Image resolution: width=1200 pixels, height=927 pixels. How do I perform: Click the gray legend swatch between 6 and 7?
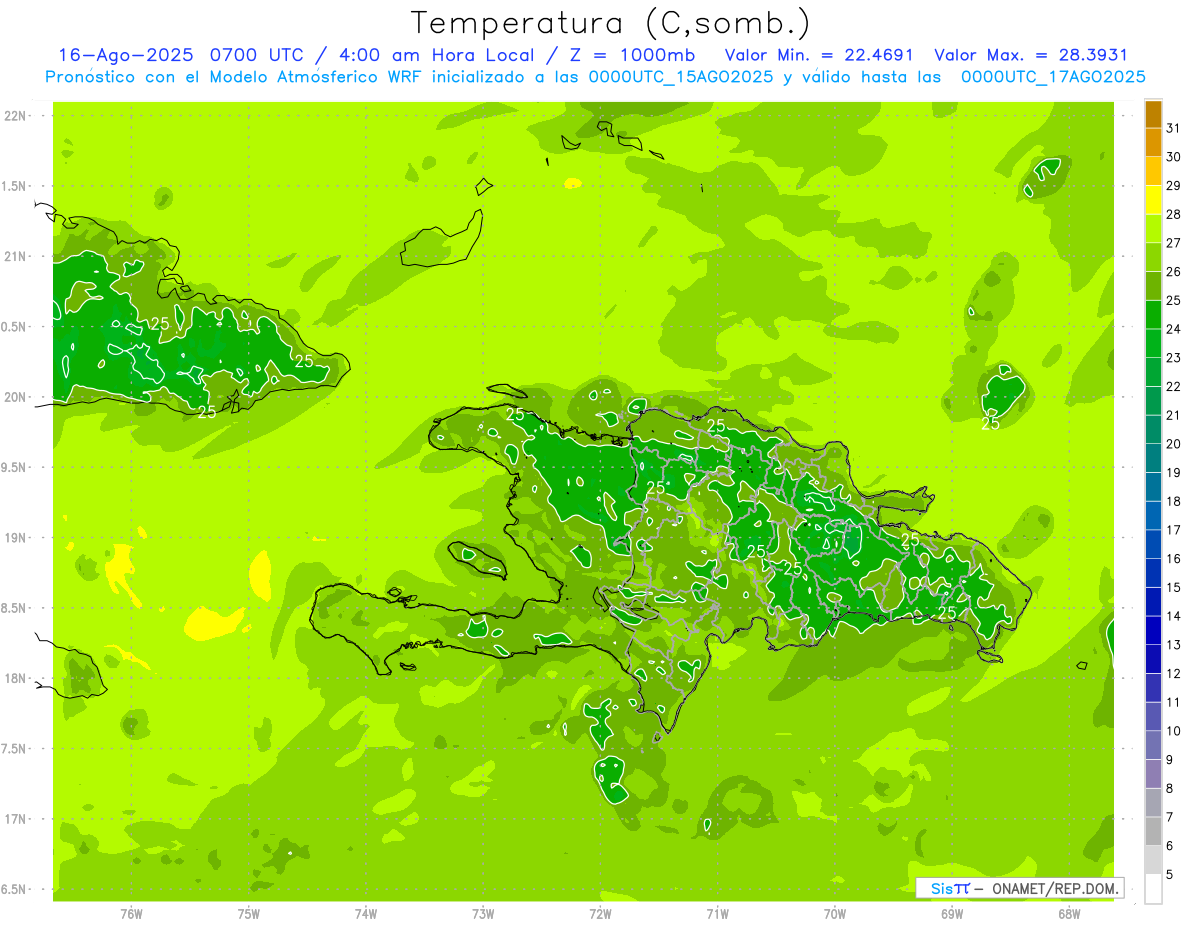point(1153,831)
